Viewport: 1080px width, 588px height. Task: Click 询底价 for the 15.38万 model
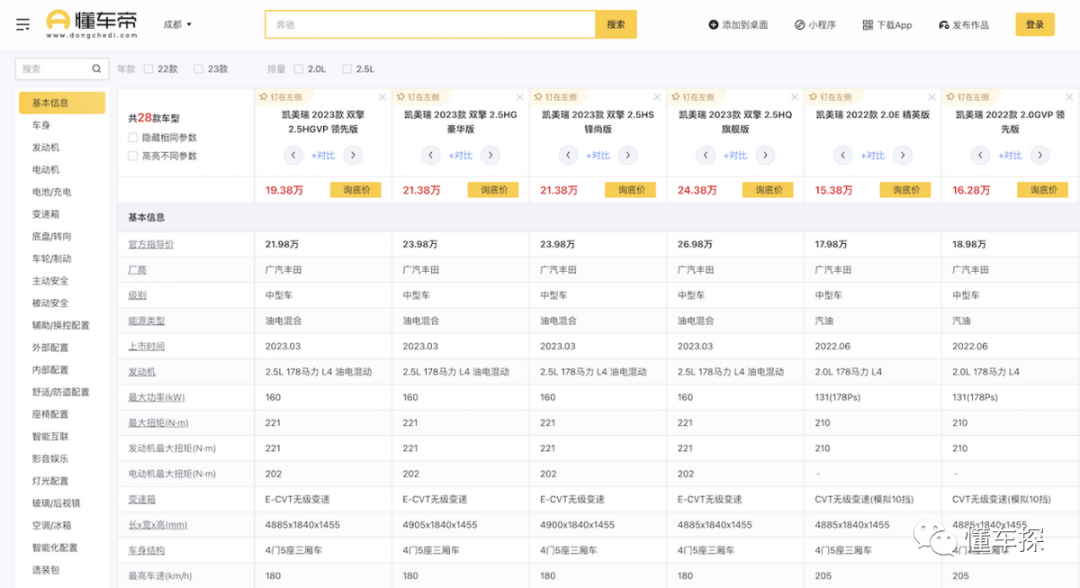(906, 190)
